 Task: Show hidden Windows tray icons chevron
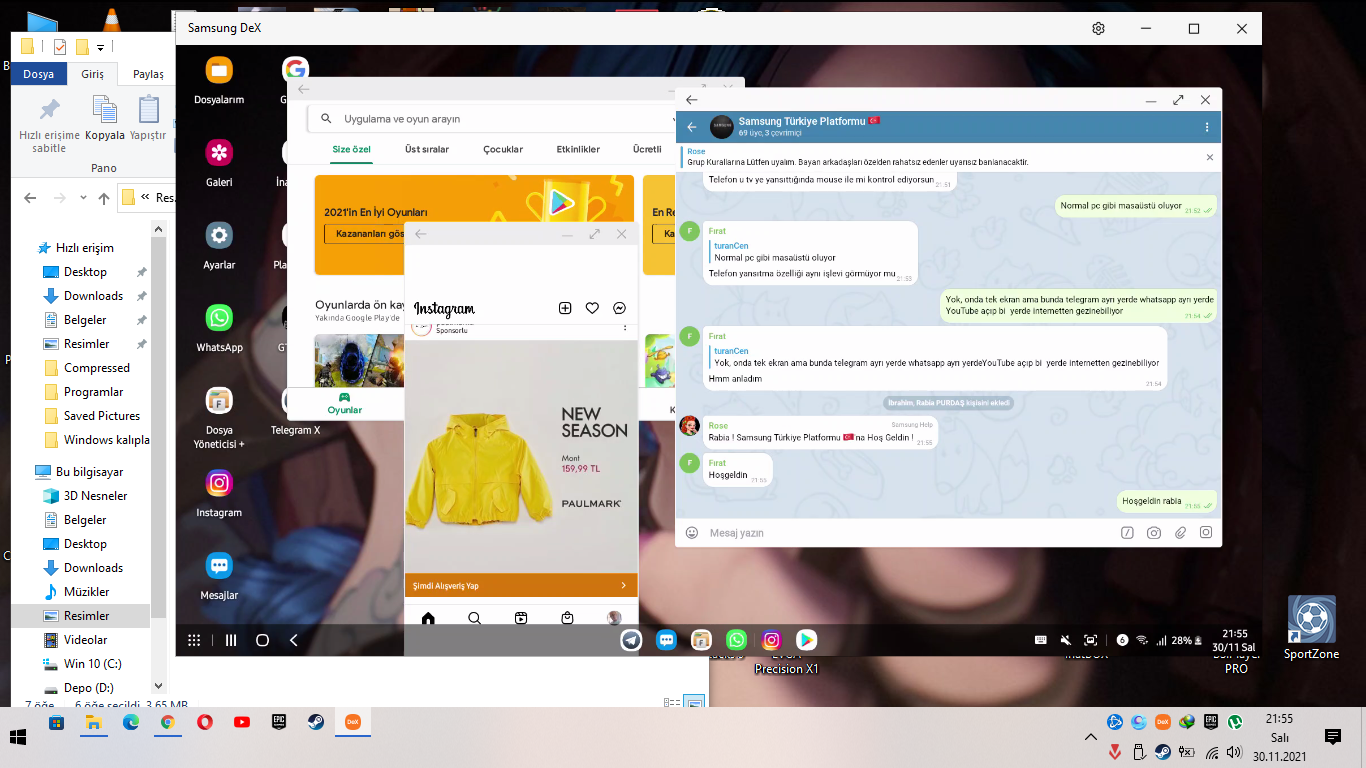pyautogui.click(x=1090, y=737)
